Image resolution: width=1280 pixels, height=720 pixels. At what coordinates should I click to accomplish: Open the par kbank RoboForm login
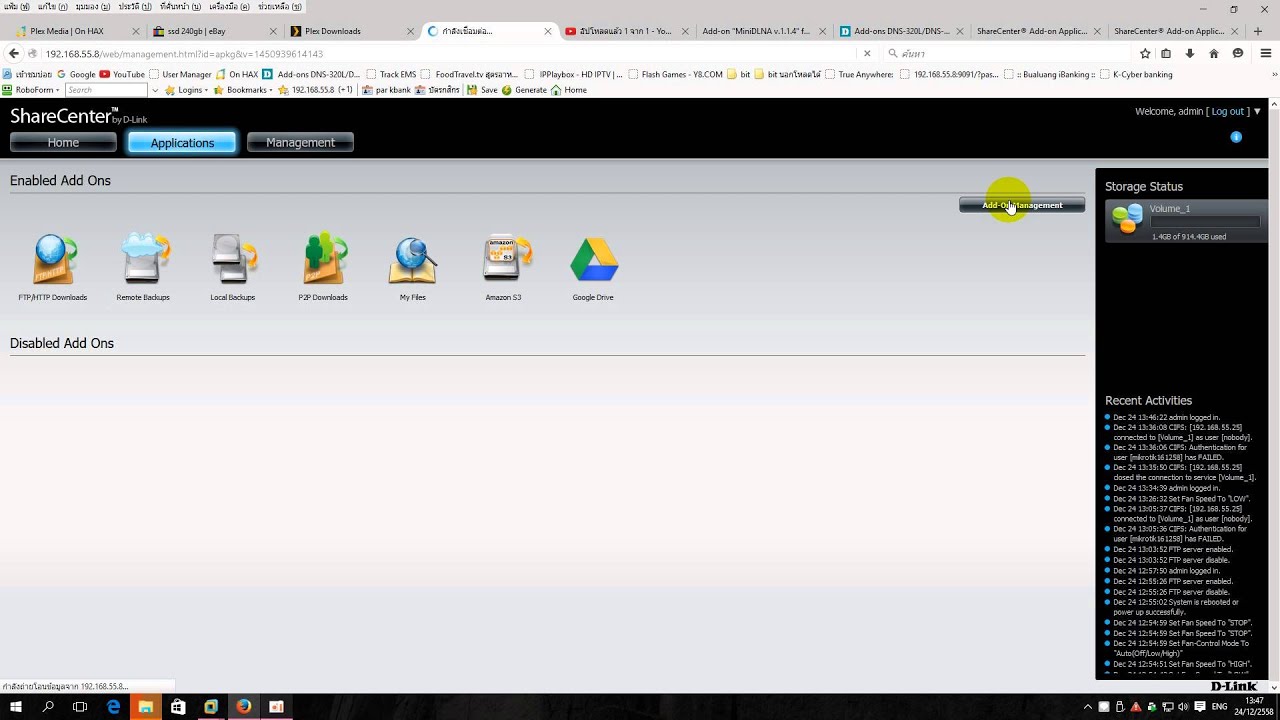pos(386,90)
